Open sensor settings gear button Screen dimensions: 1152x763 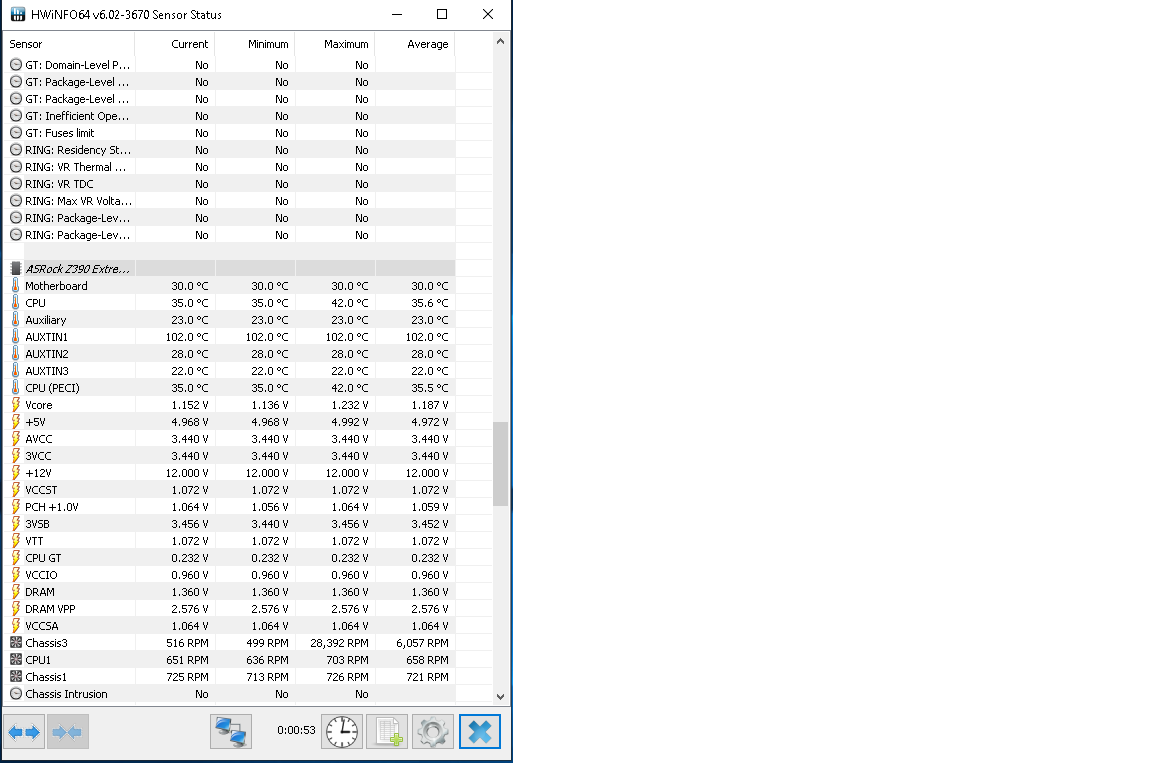pyautogui.click(x=433, y=731)
